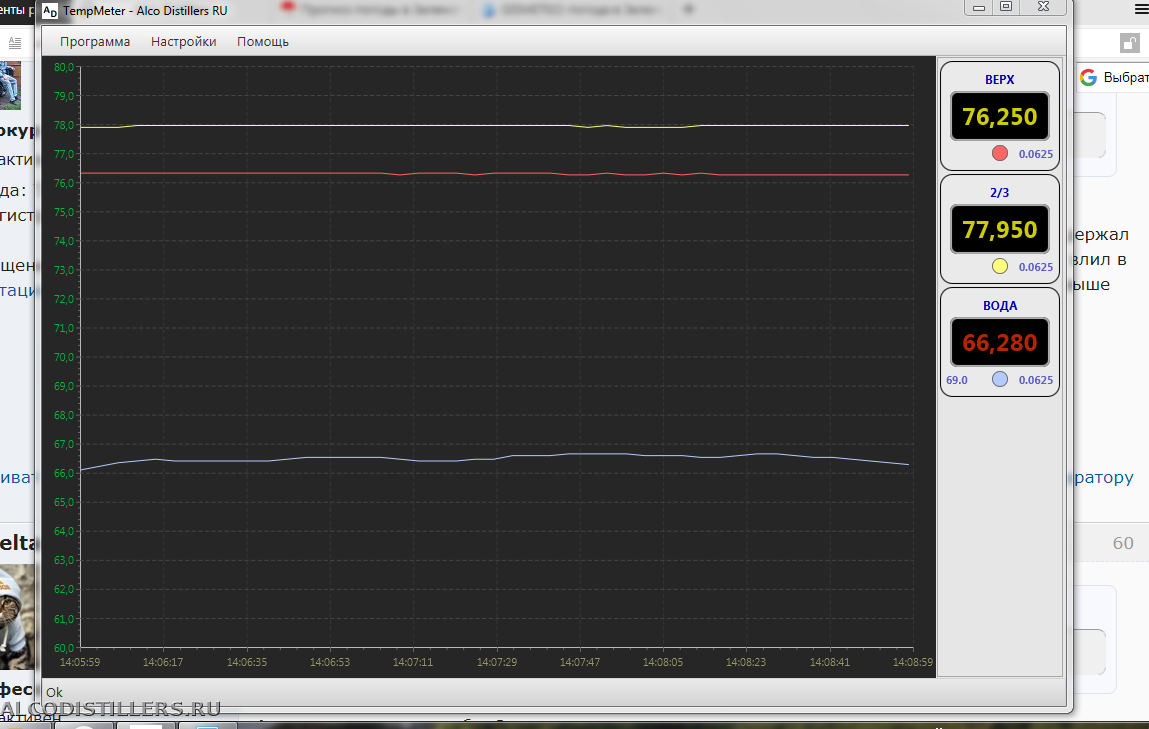Click the 69.0 threshold value under ВОДА
Viewport: 1149px width, 729px height.
click(956, 380)
